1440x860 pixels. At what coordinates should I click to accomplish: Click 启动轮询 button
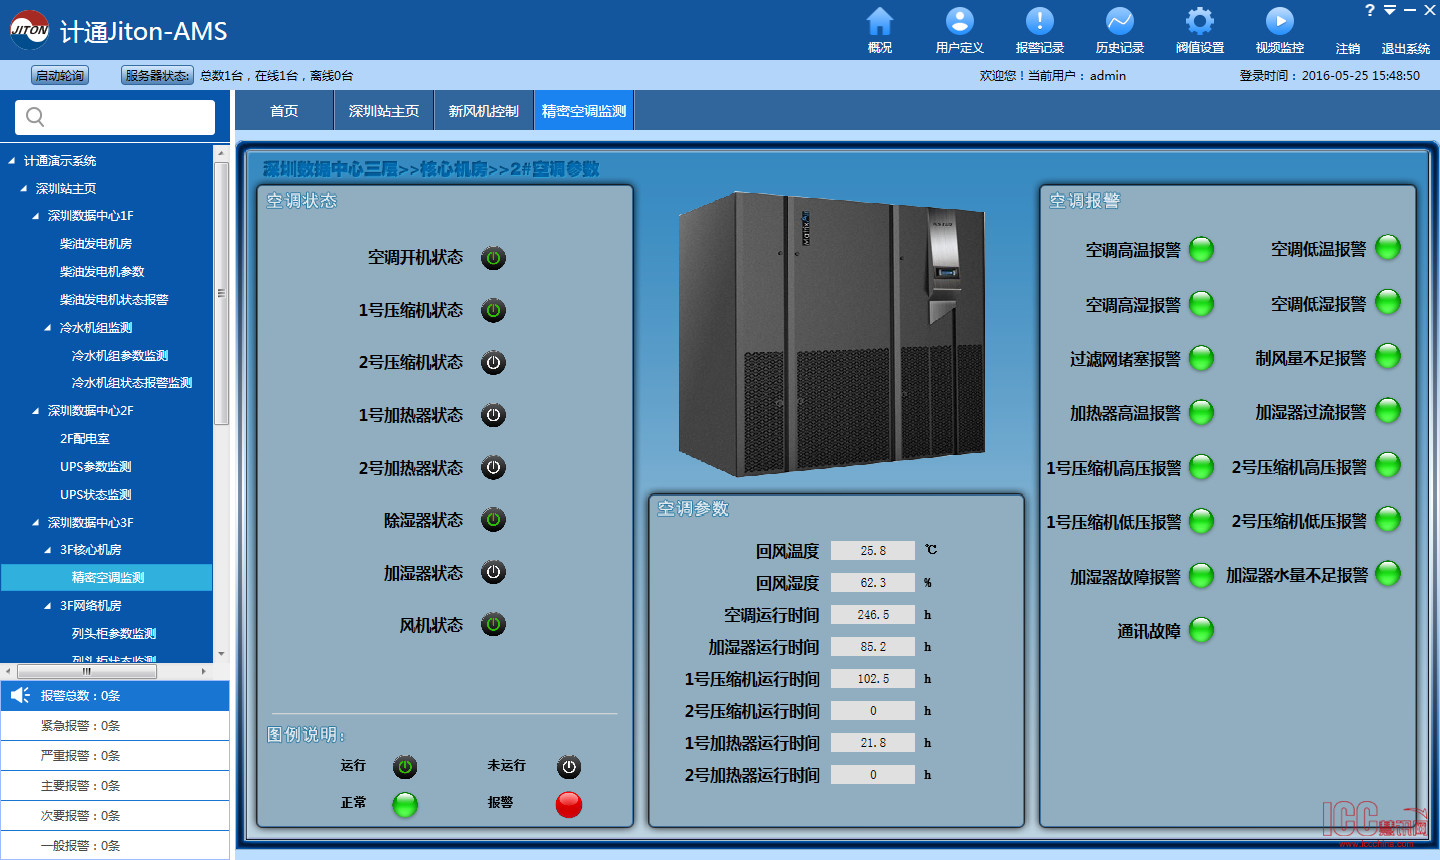tap(60, 75)
